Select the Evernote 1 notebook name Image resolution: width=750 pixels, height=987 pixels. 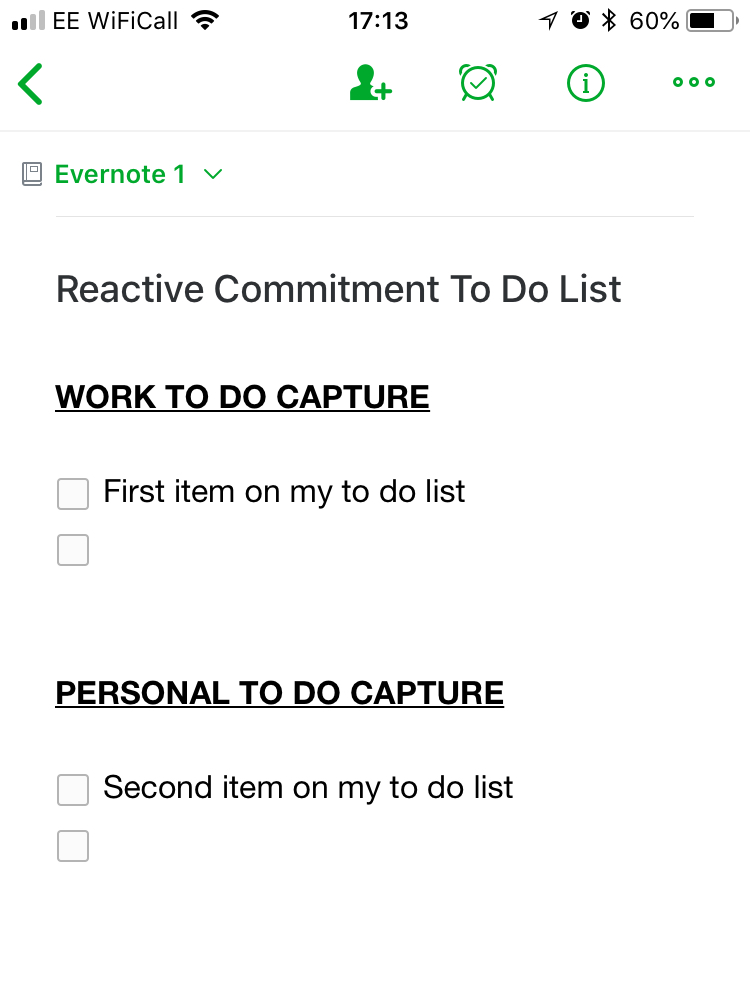[x=120, y=174]
